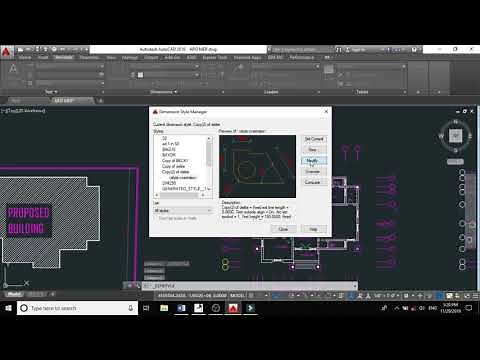Click the New button in Dimension Style Manager
480x360 pixels.
[x=314, y=150]
